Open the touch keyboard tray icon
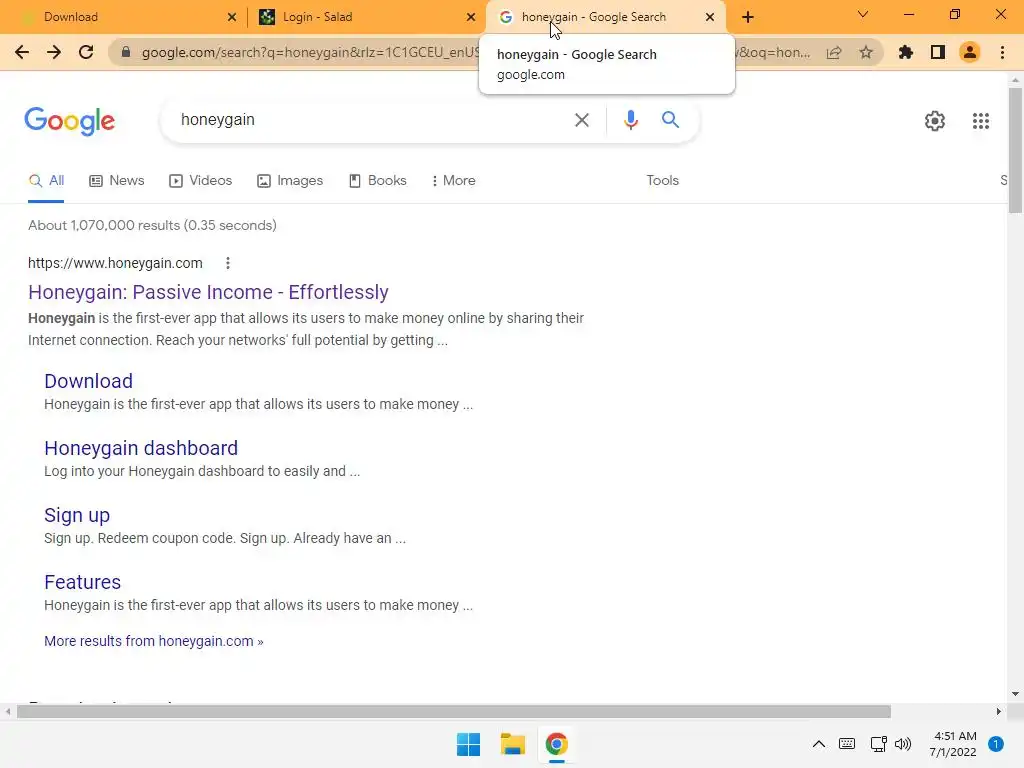Screen dimensions: 1024x768 click(847, 744)
